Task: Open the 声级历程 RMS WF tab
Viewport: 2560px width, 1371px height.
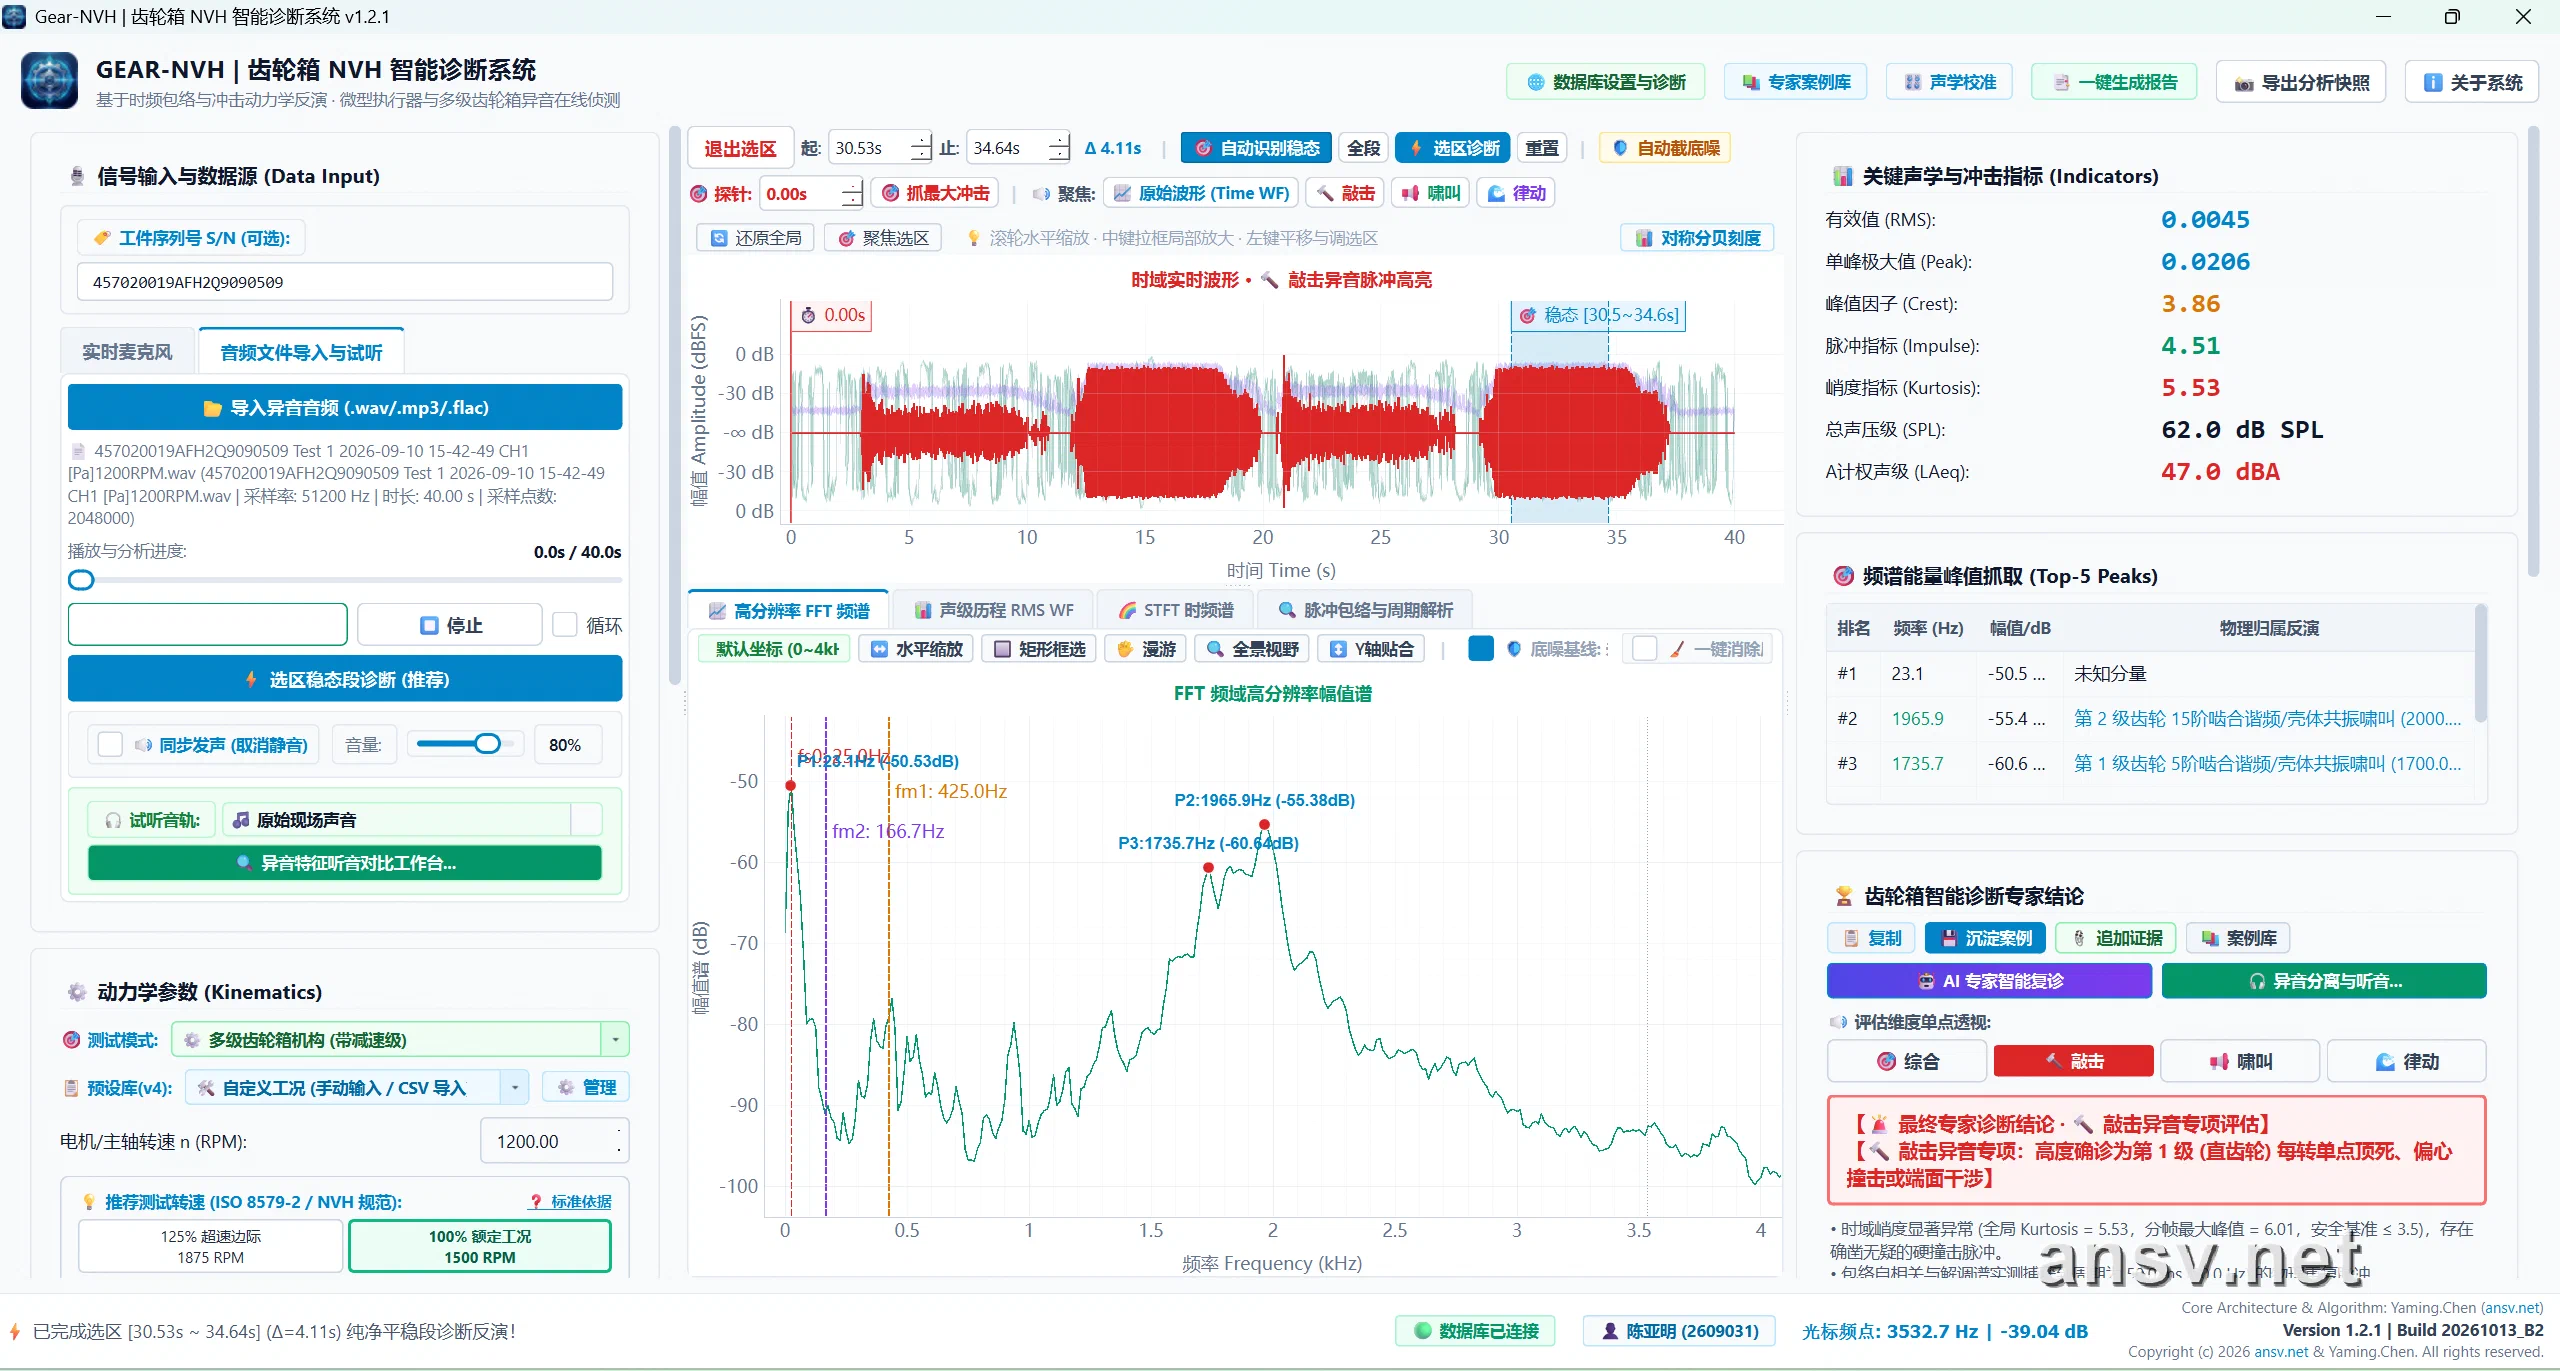Action: 993,610
